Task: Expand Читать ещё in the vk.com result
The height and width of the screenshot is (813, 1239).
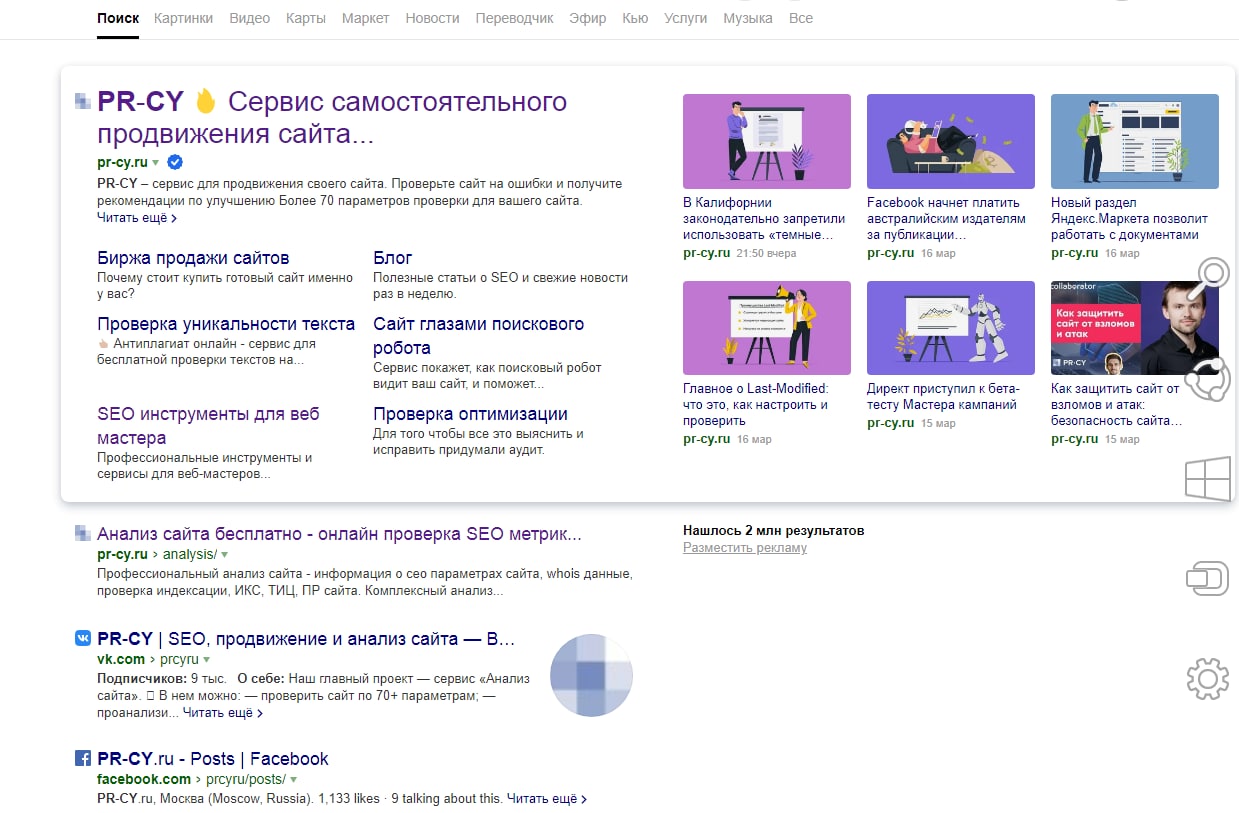Action: pos(223,713)
